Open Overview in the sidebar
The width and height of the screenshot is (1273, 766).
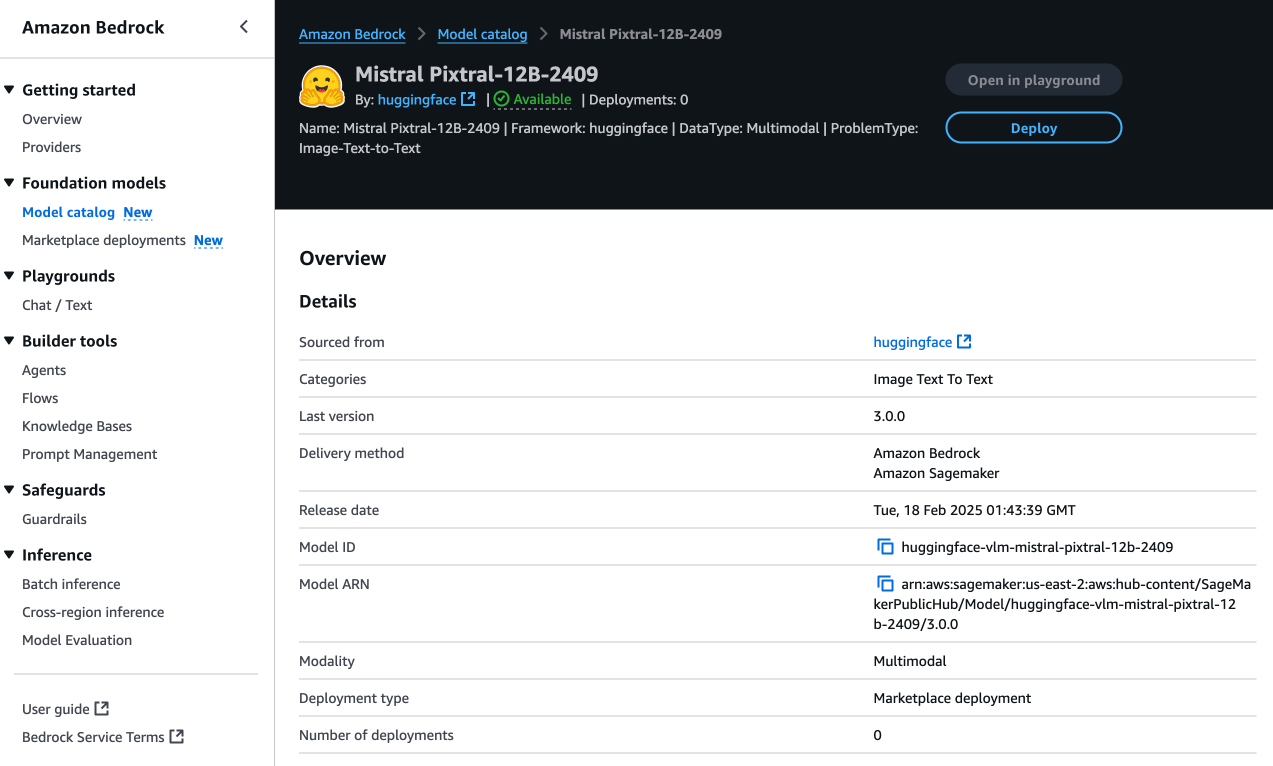click(52, 119)
